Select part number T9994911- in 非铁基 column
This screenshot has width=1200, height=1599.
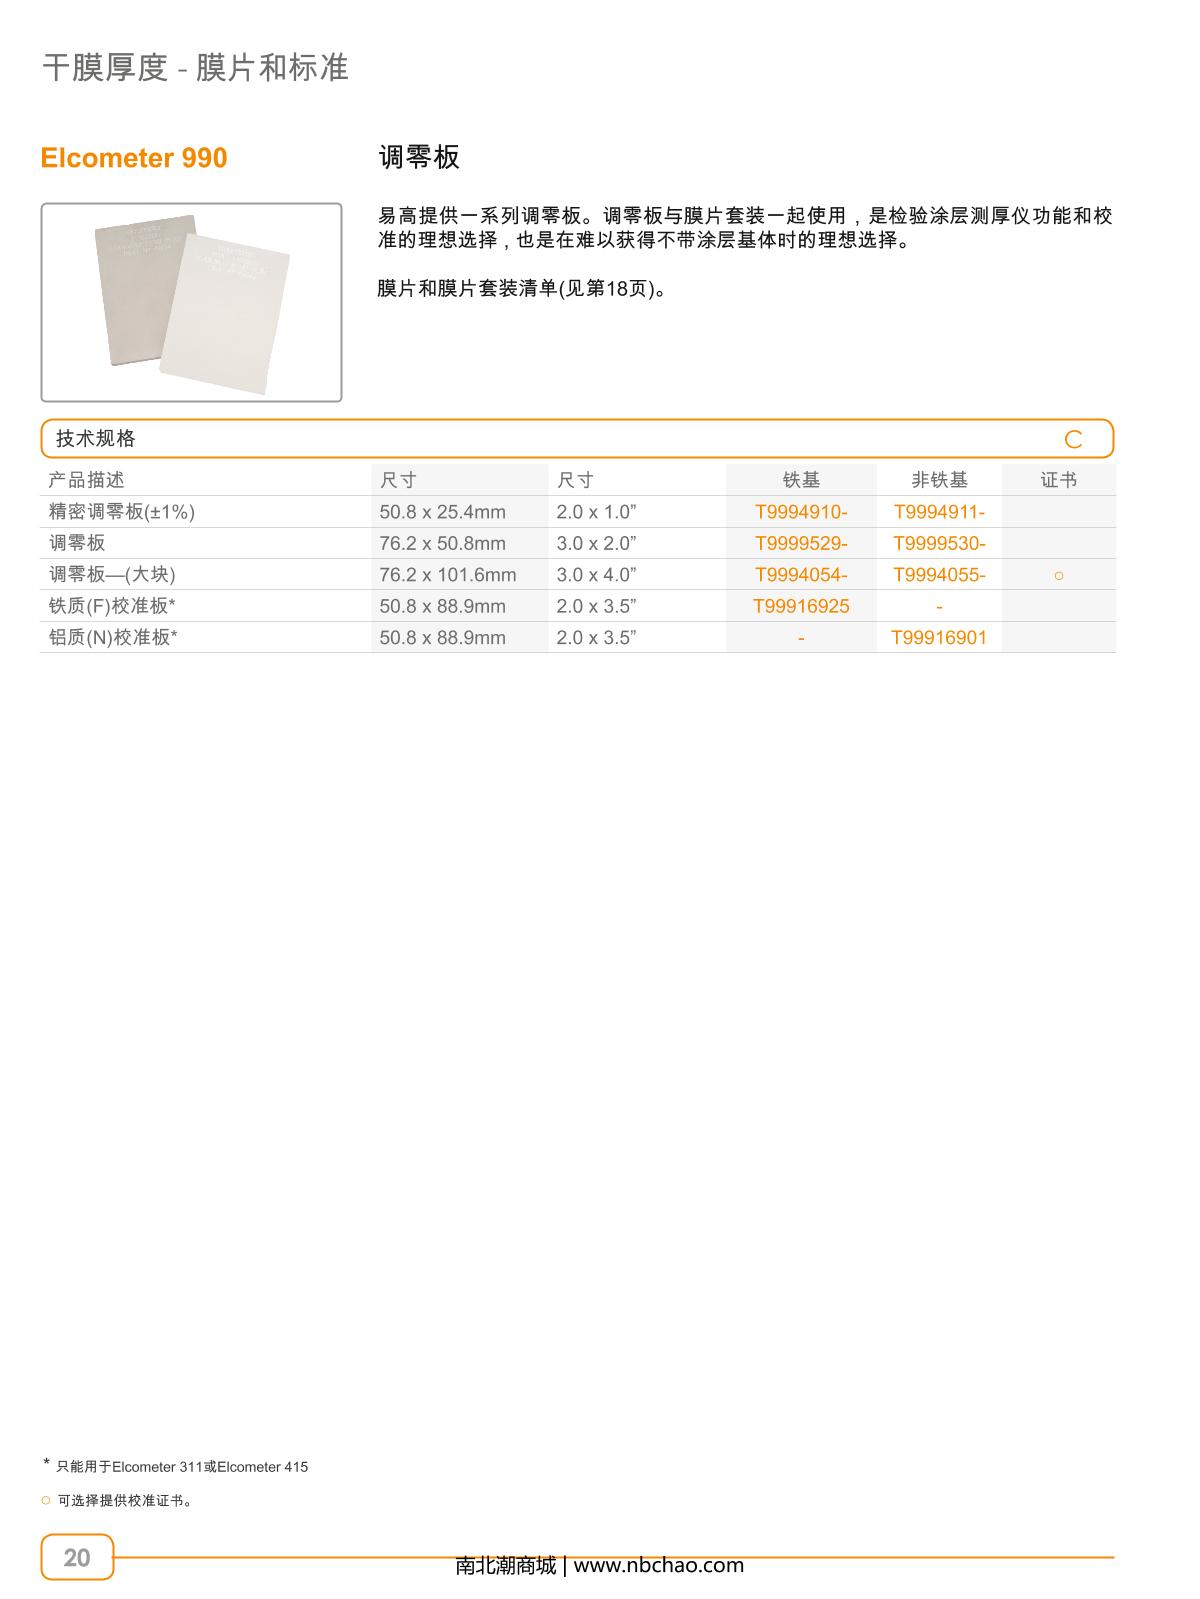click(938, 512)
